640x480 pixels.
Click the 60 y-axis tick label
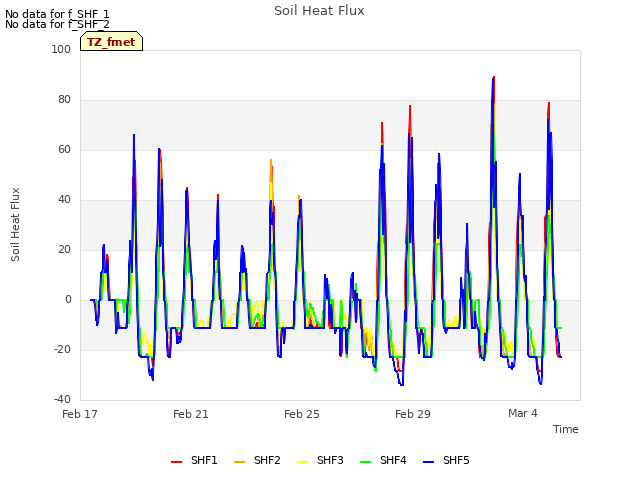(x=64, y=150)
